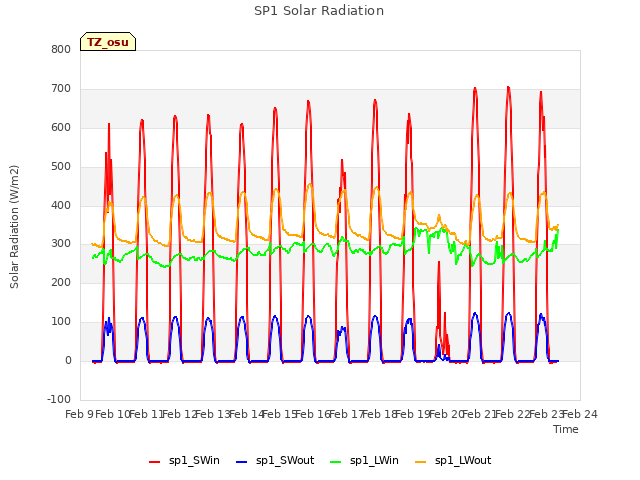The height and width of the screenshot is (480, 640).
Task: Click the 500 y-axis tick label
Action: pos(61,167)
